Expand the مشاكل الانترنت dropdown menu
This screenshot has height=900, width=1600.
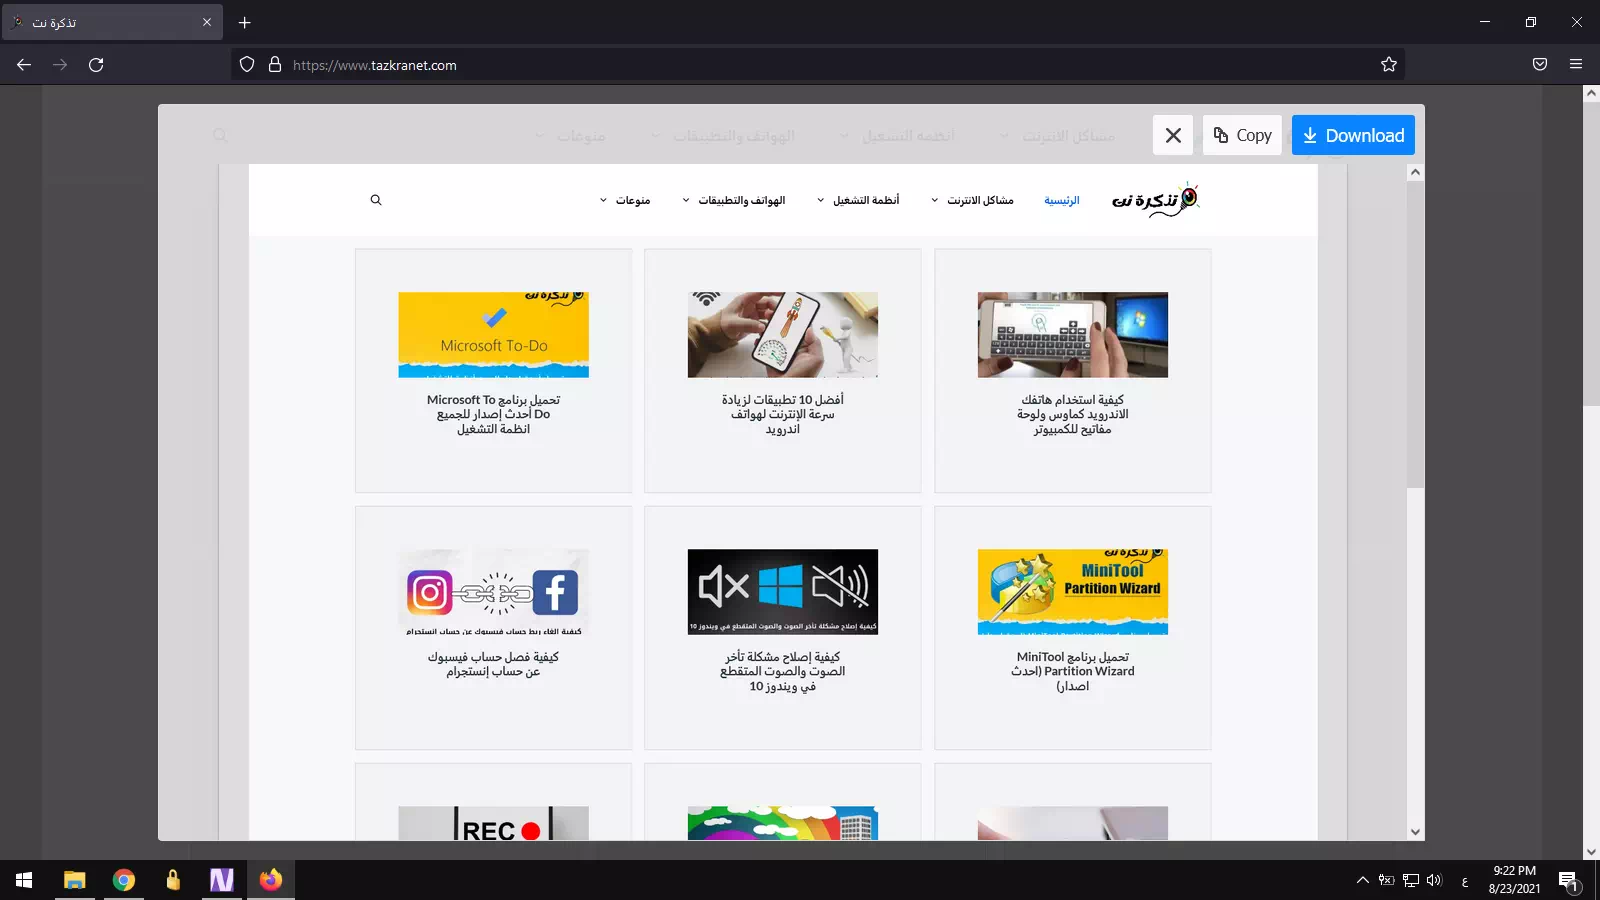pos(973,201)
